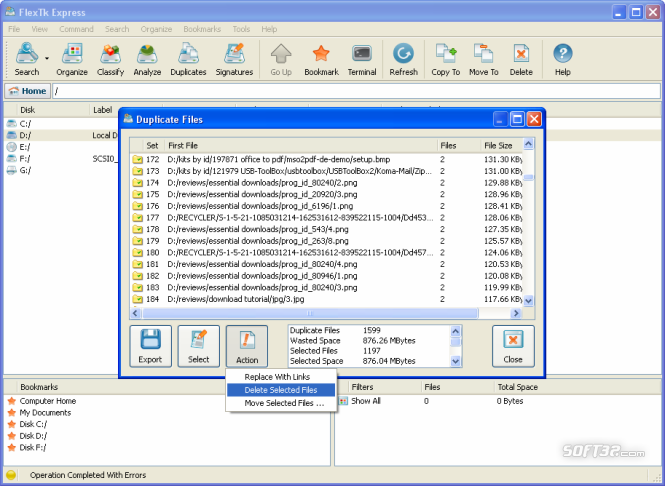Refresh the file view
Viewport: 665px width, 486px height.
(x=403, y=59)
